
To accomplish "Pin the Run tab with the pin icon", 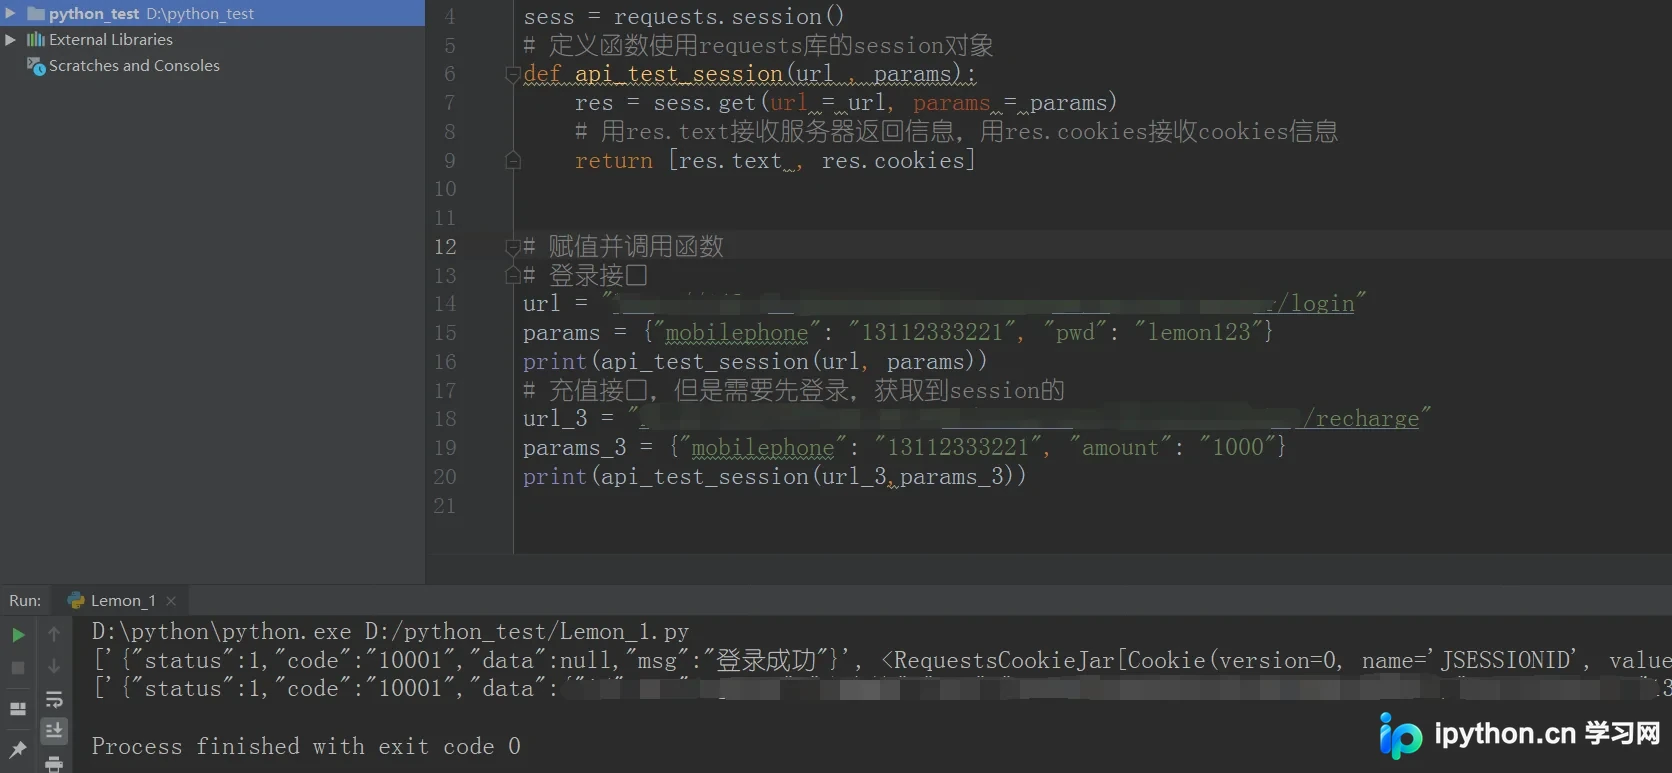I will [x=18, y=748].
